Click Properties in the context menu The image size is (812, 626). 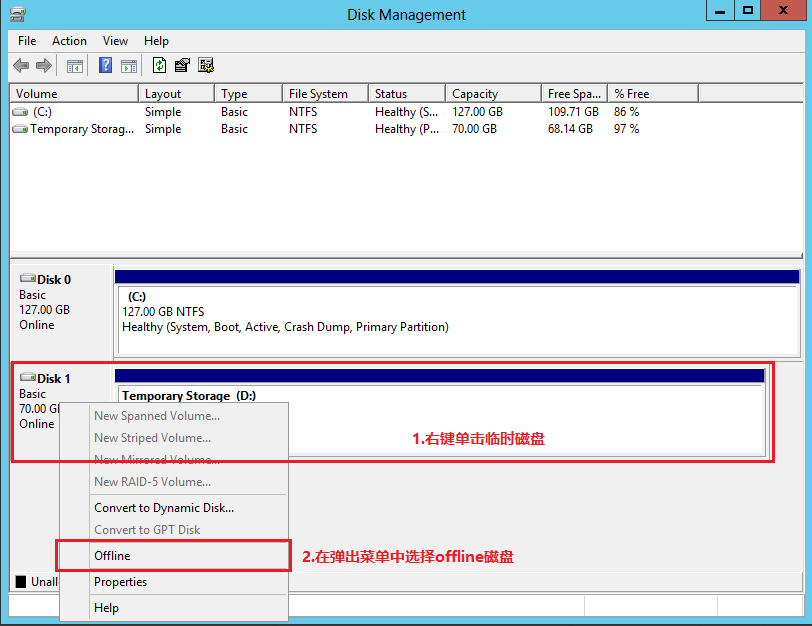click(x=120, y=582)
